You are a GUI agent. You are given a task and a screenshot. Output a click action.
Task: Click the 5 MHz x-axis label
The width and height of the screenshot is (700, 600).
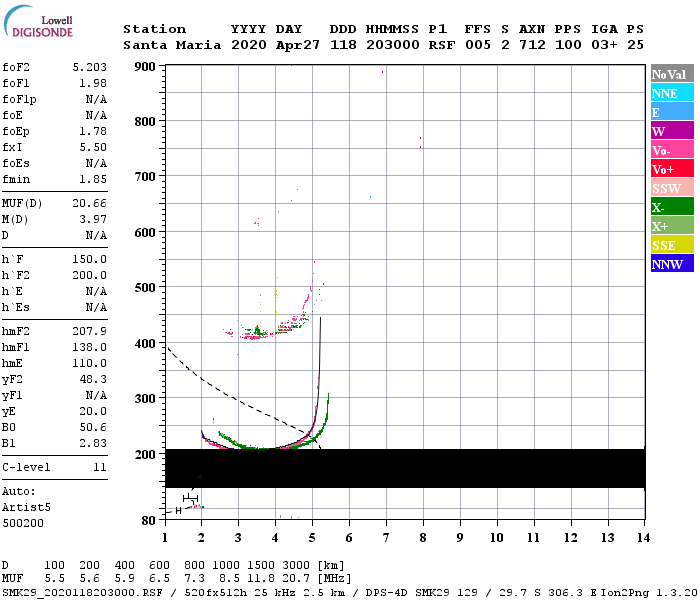312,538
